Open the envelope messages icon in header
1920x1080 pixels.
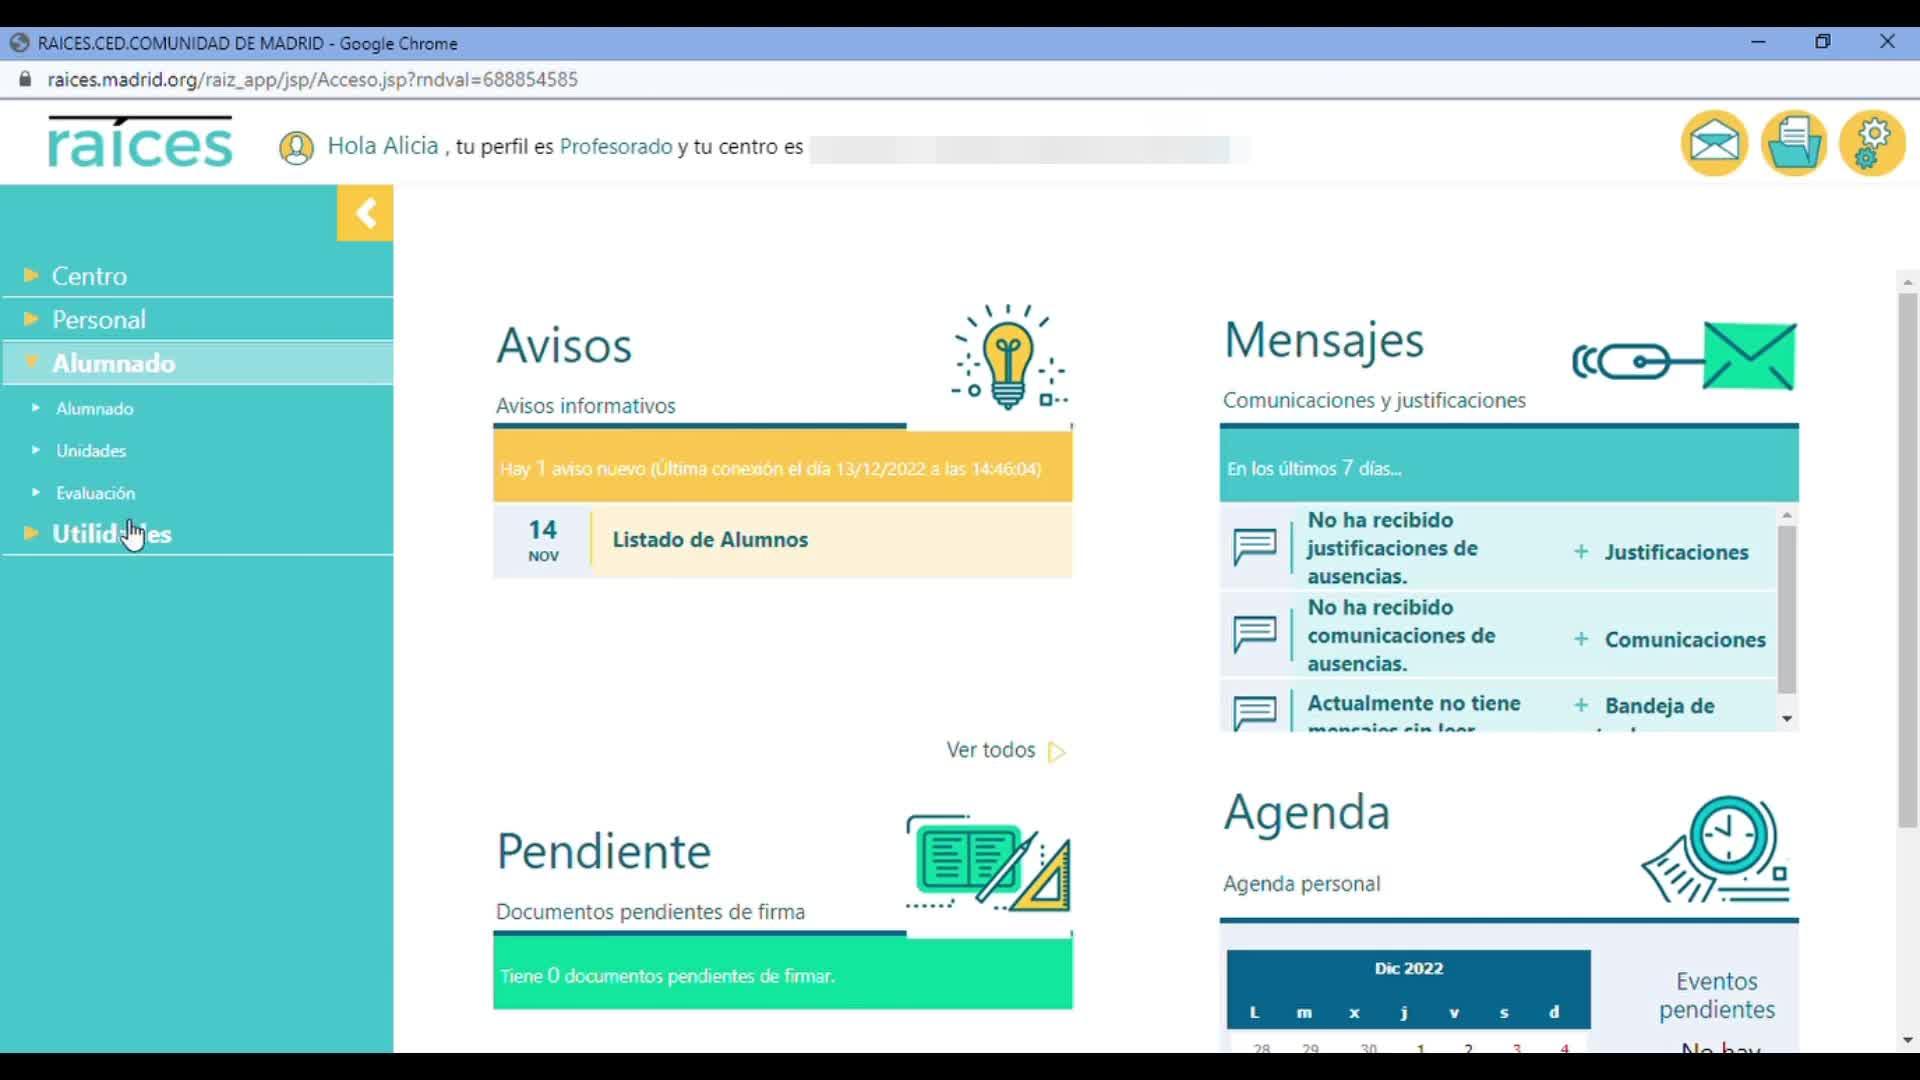click(1714, 144)
